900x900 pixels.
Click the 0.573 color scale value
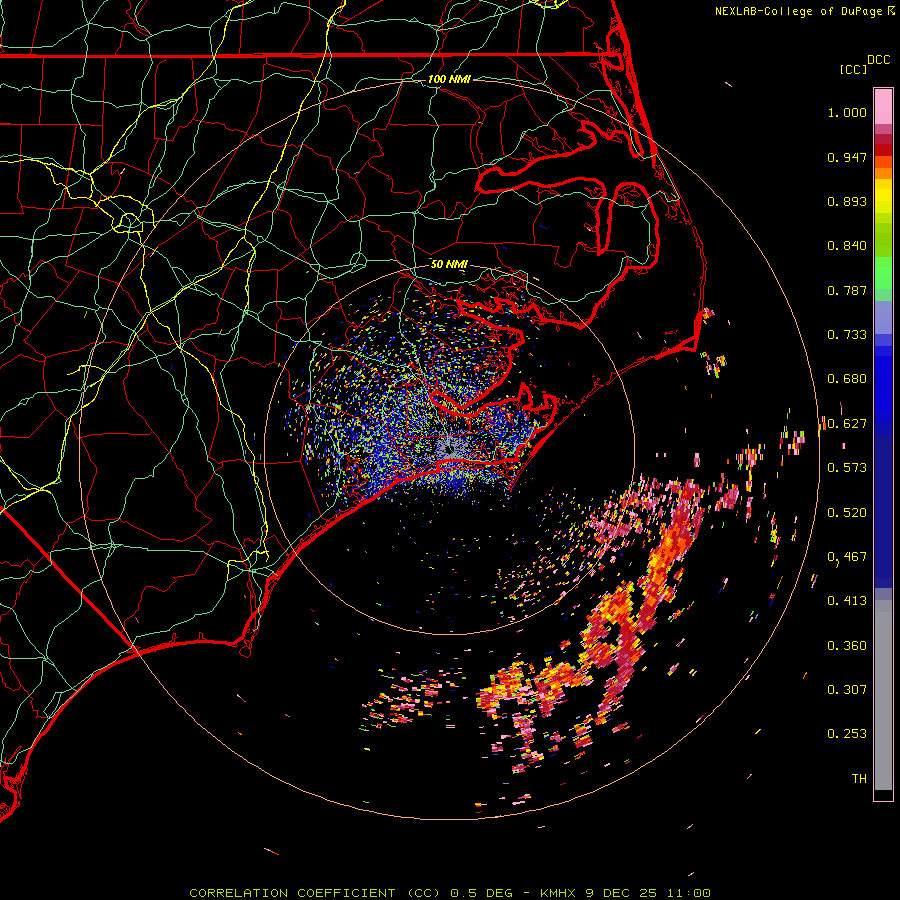pyautogui.click(x=847, y=468)
